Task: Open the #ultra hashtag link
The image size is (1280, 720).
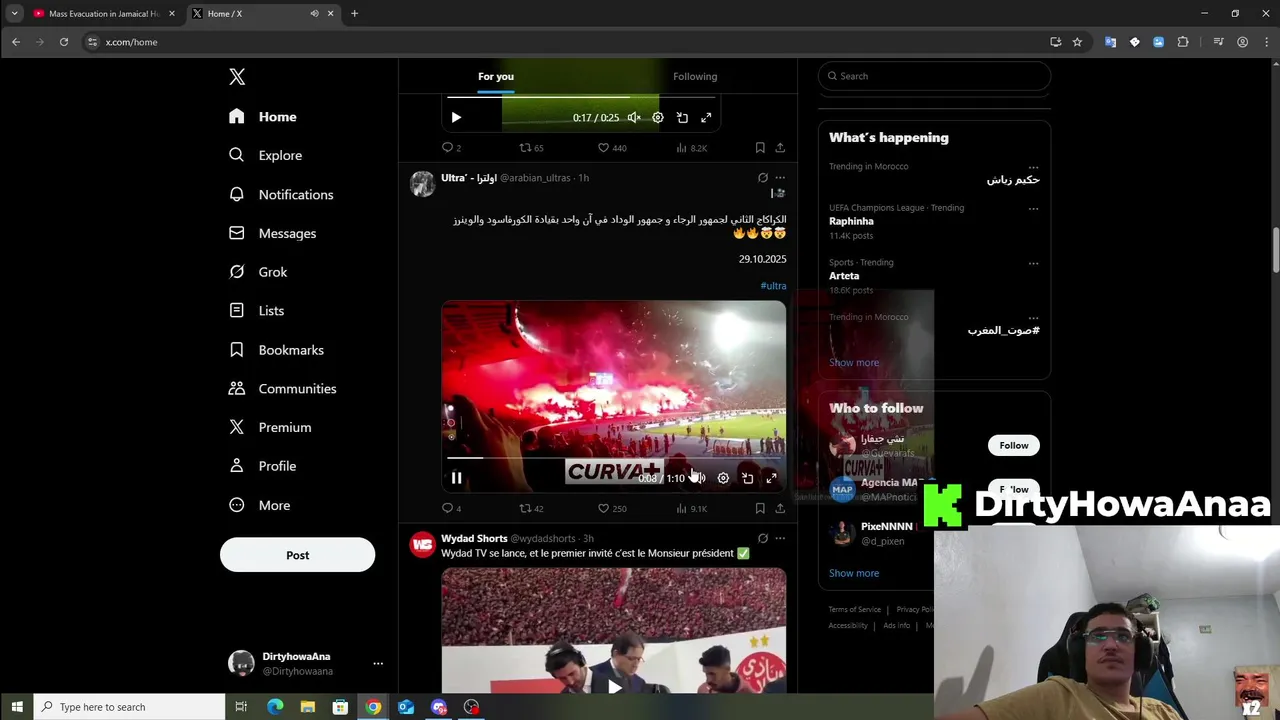Action: 773,286
